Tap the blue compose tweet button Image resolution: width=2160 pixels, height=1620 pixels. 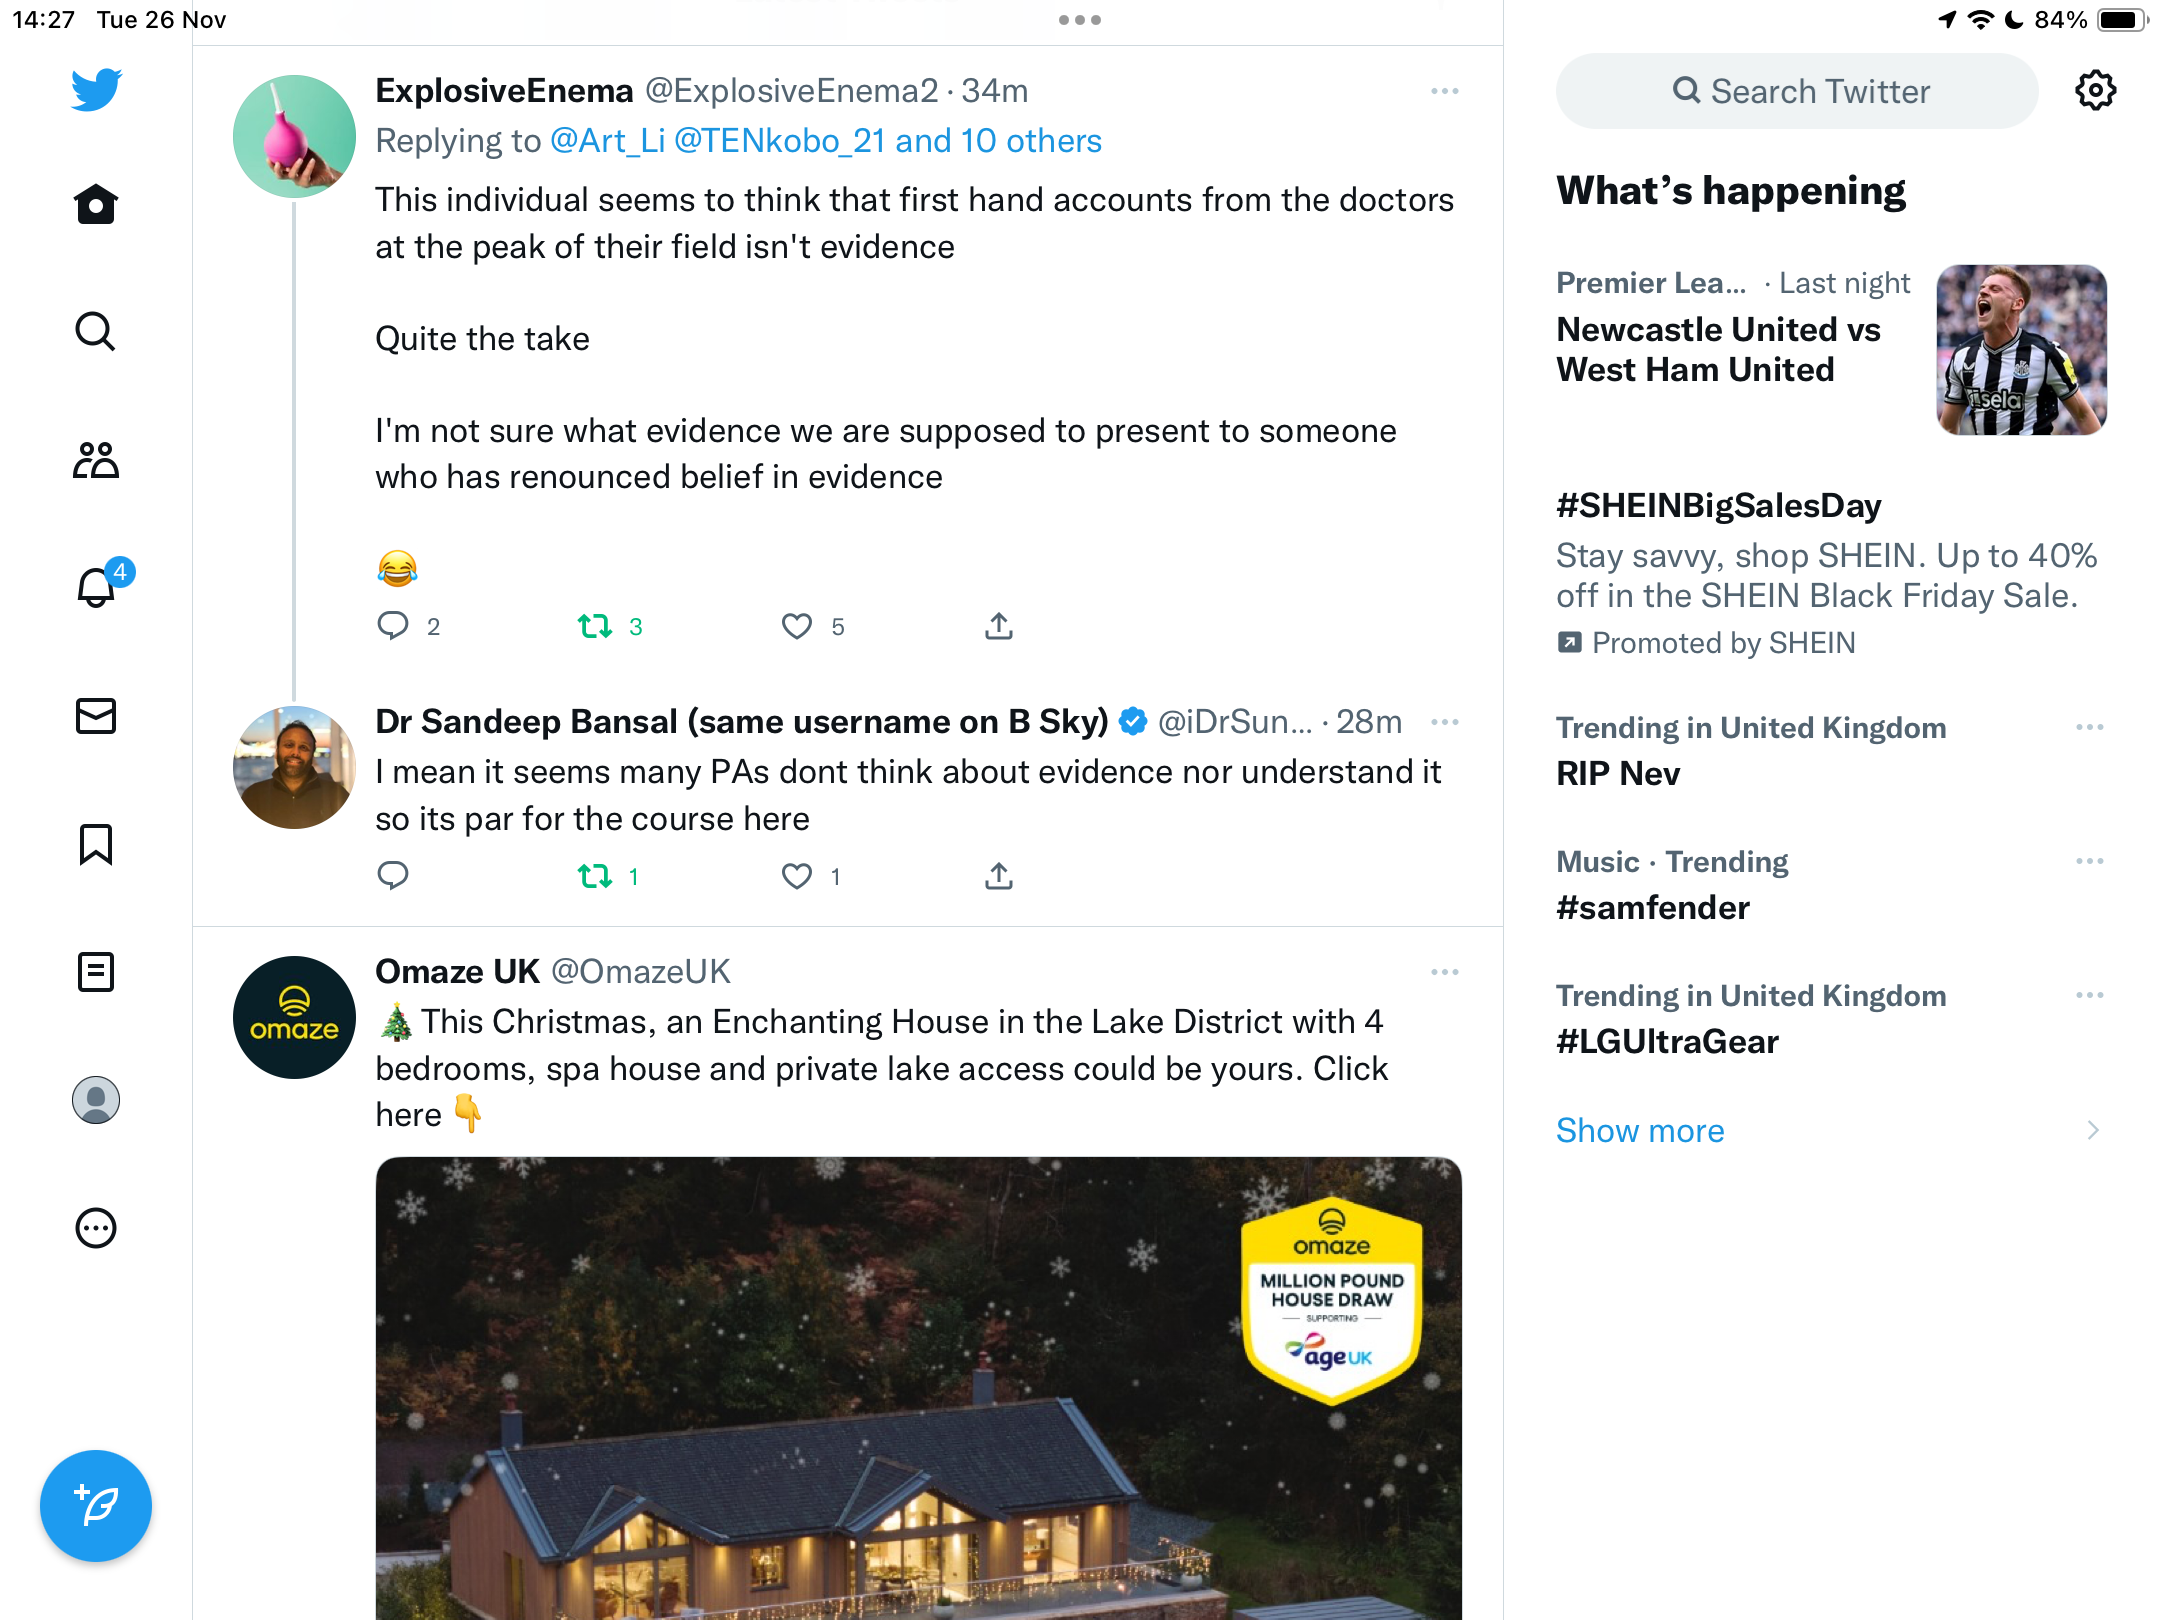click(x=96, y=1506)
